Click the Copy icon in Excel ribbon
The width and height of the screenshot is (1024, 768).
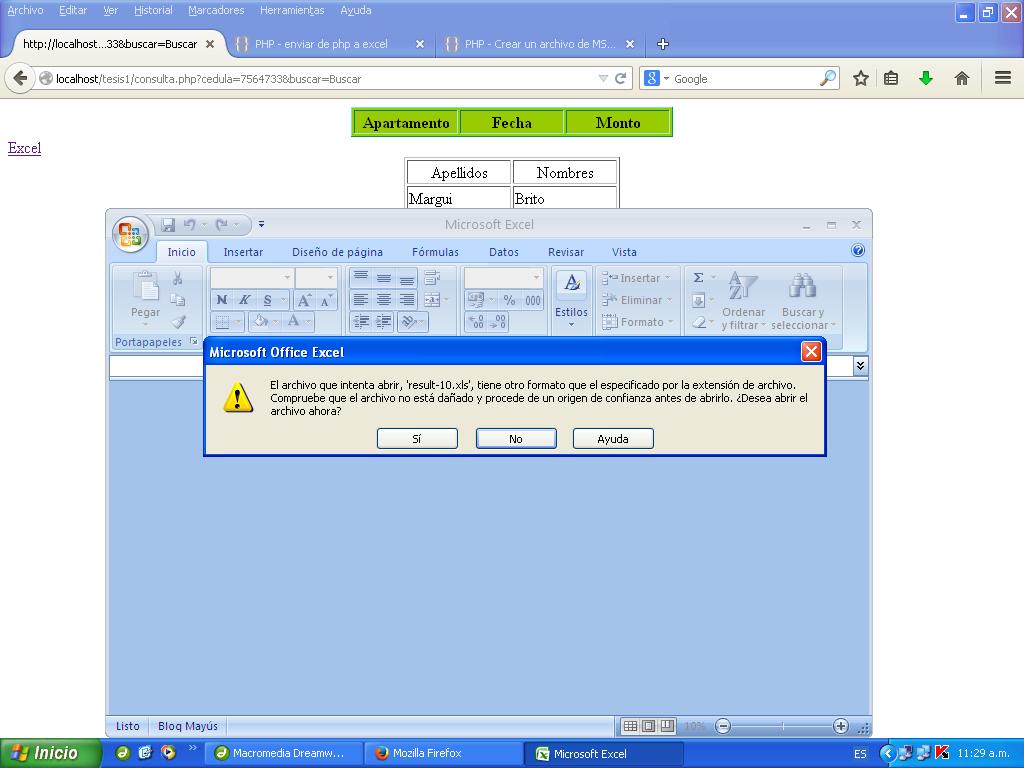click(x=177, y=300)
